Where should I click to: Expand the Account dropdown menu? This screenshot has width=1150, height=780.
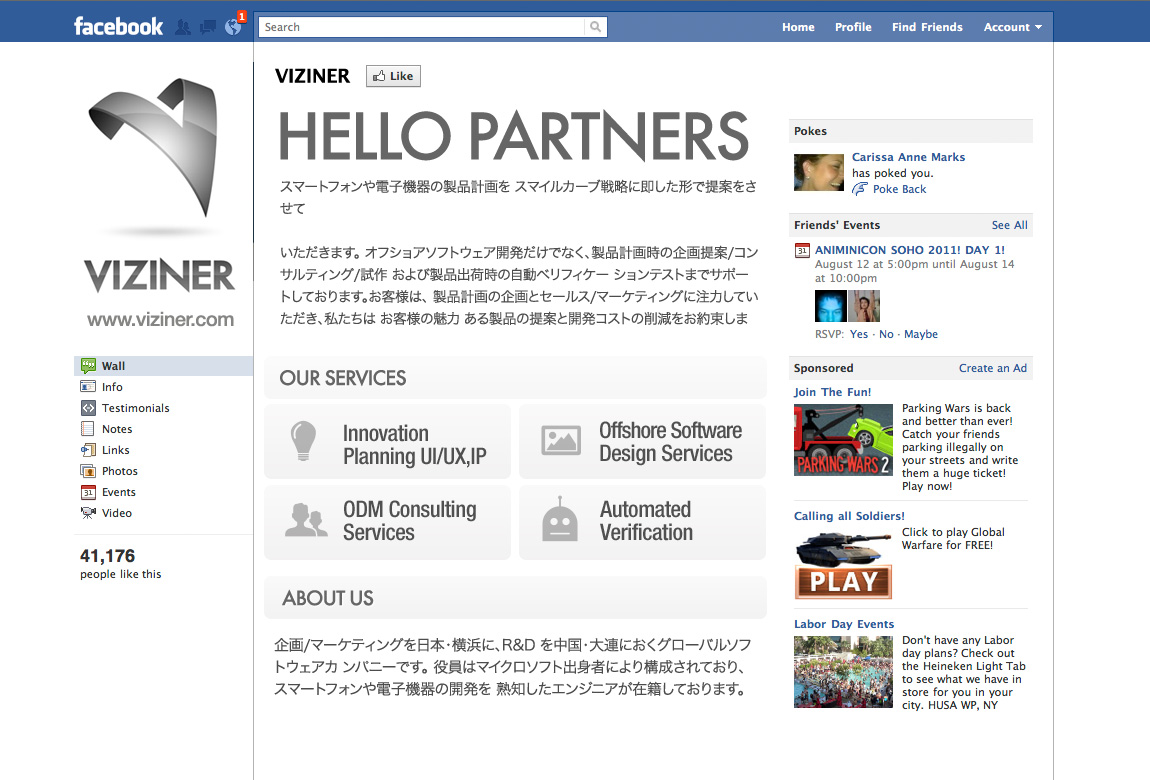[x=1012, y=27]
